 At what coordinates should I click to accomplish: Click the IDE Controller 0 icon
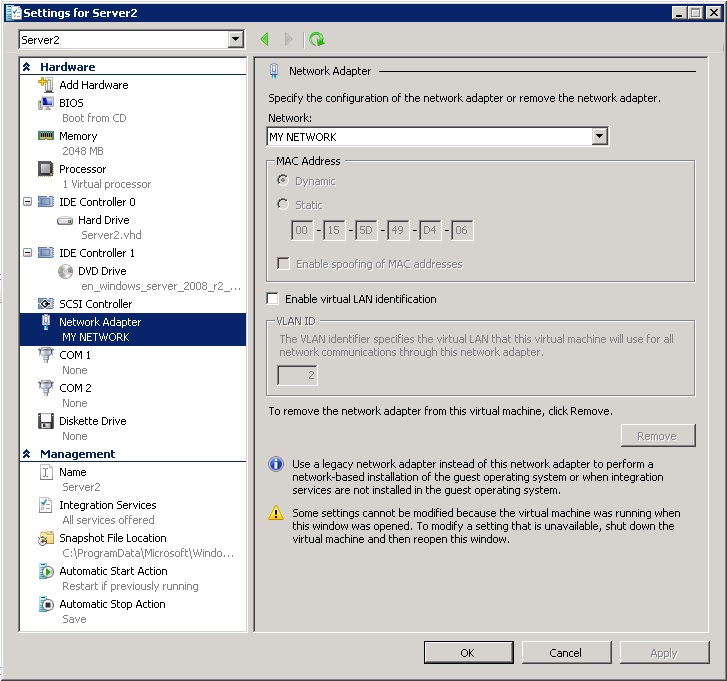coord(45,202)
